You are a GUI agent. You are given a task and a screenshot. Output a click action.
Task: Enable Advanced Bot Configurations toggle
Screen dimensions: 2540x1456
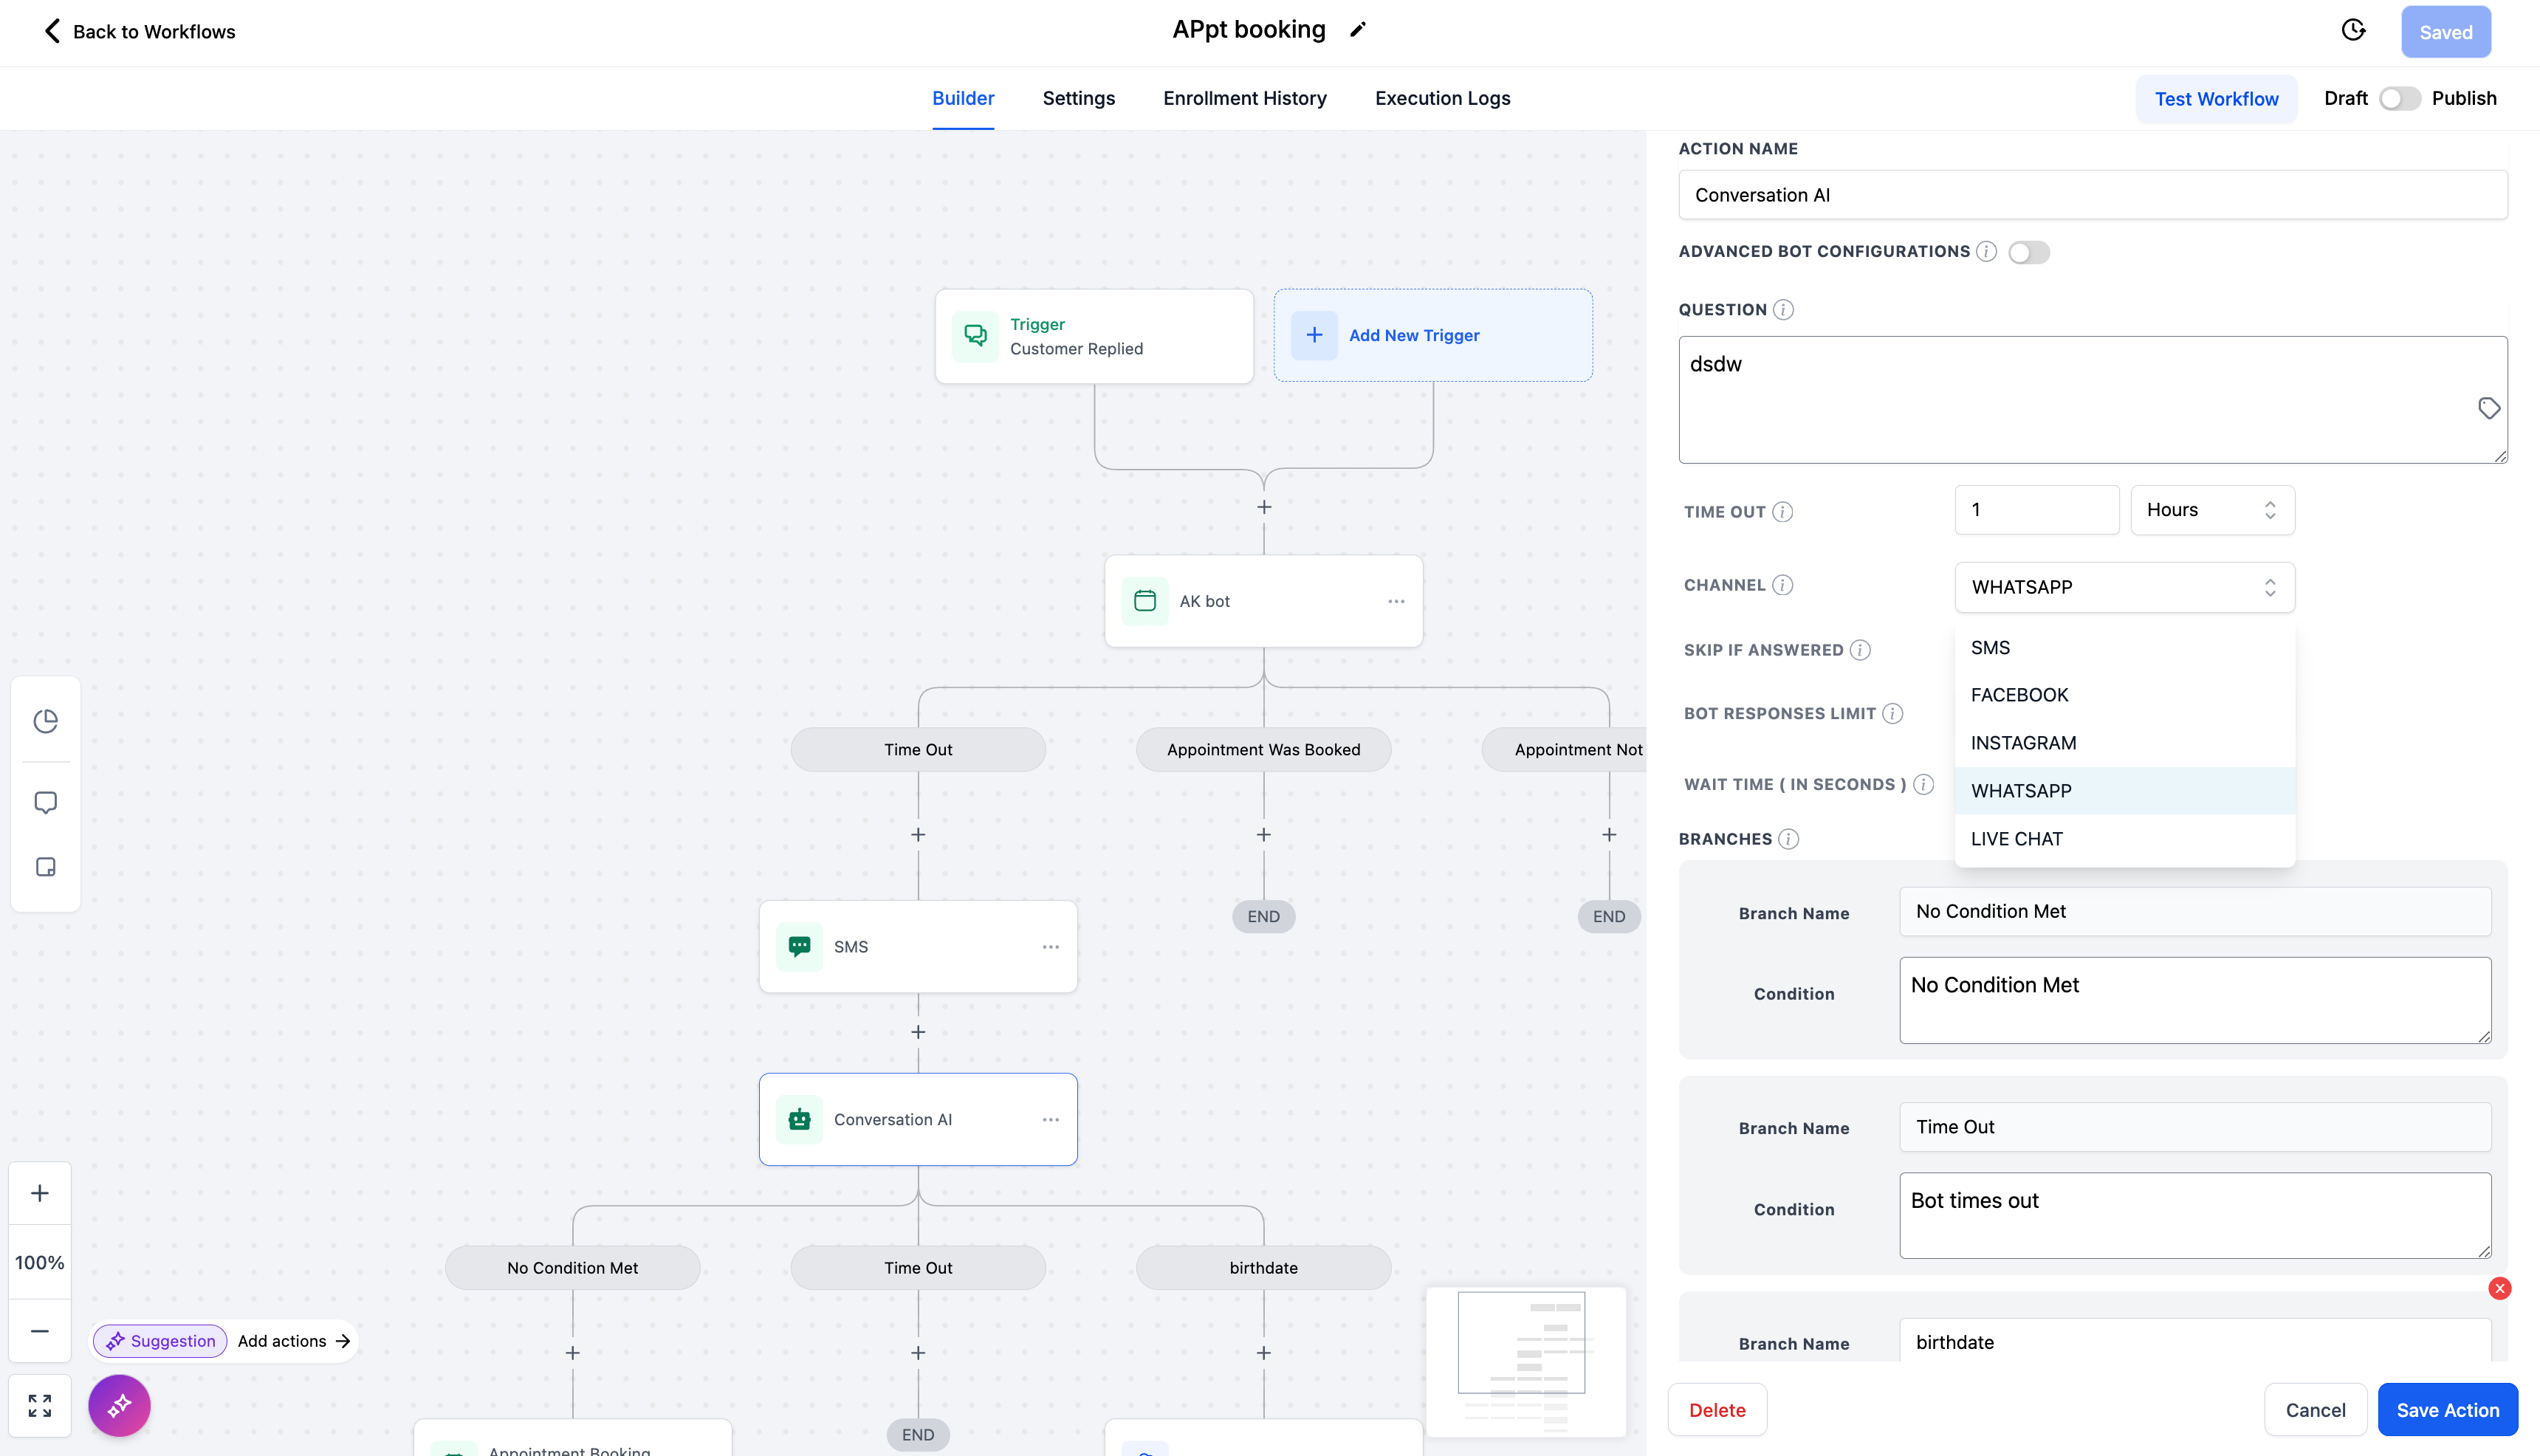[2028, 252]
